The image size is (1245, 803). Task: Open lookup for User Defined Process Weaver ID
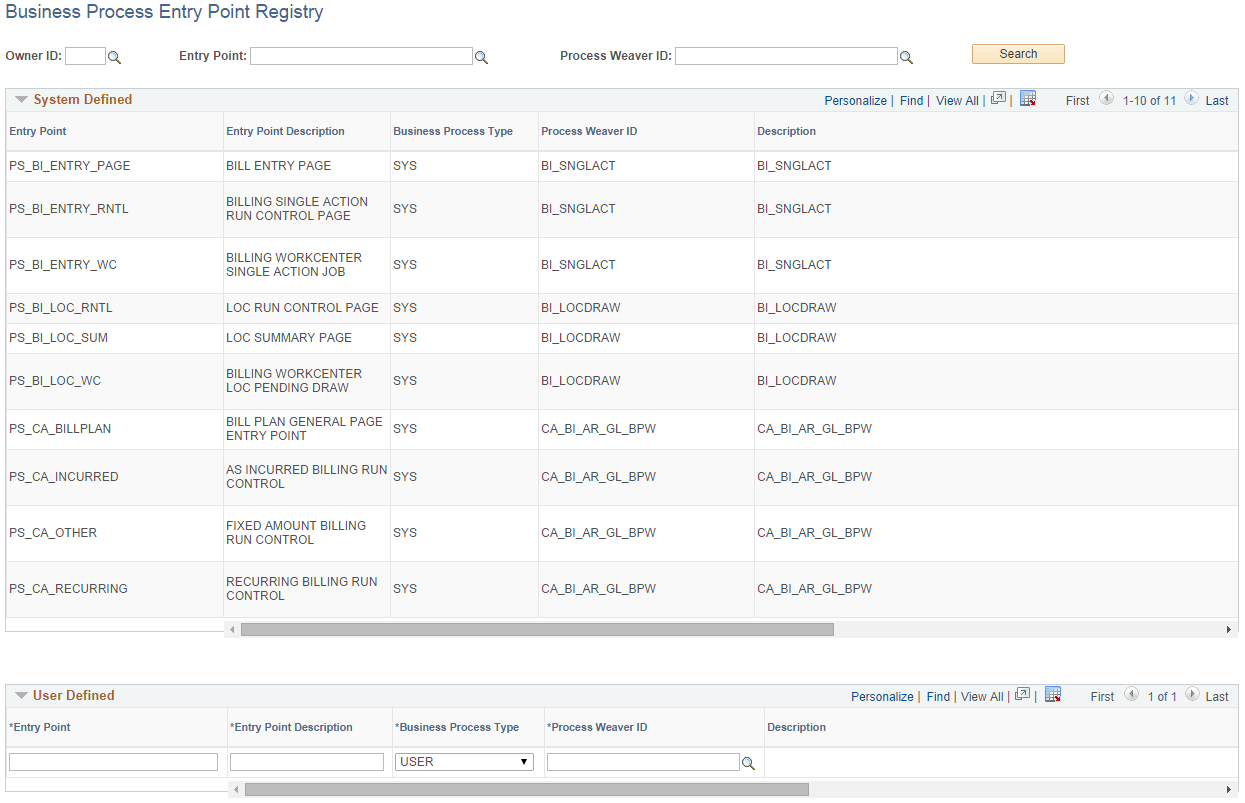748,761
